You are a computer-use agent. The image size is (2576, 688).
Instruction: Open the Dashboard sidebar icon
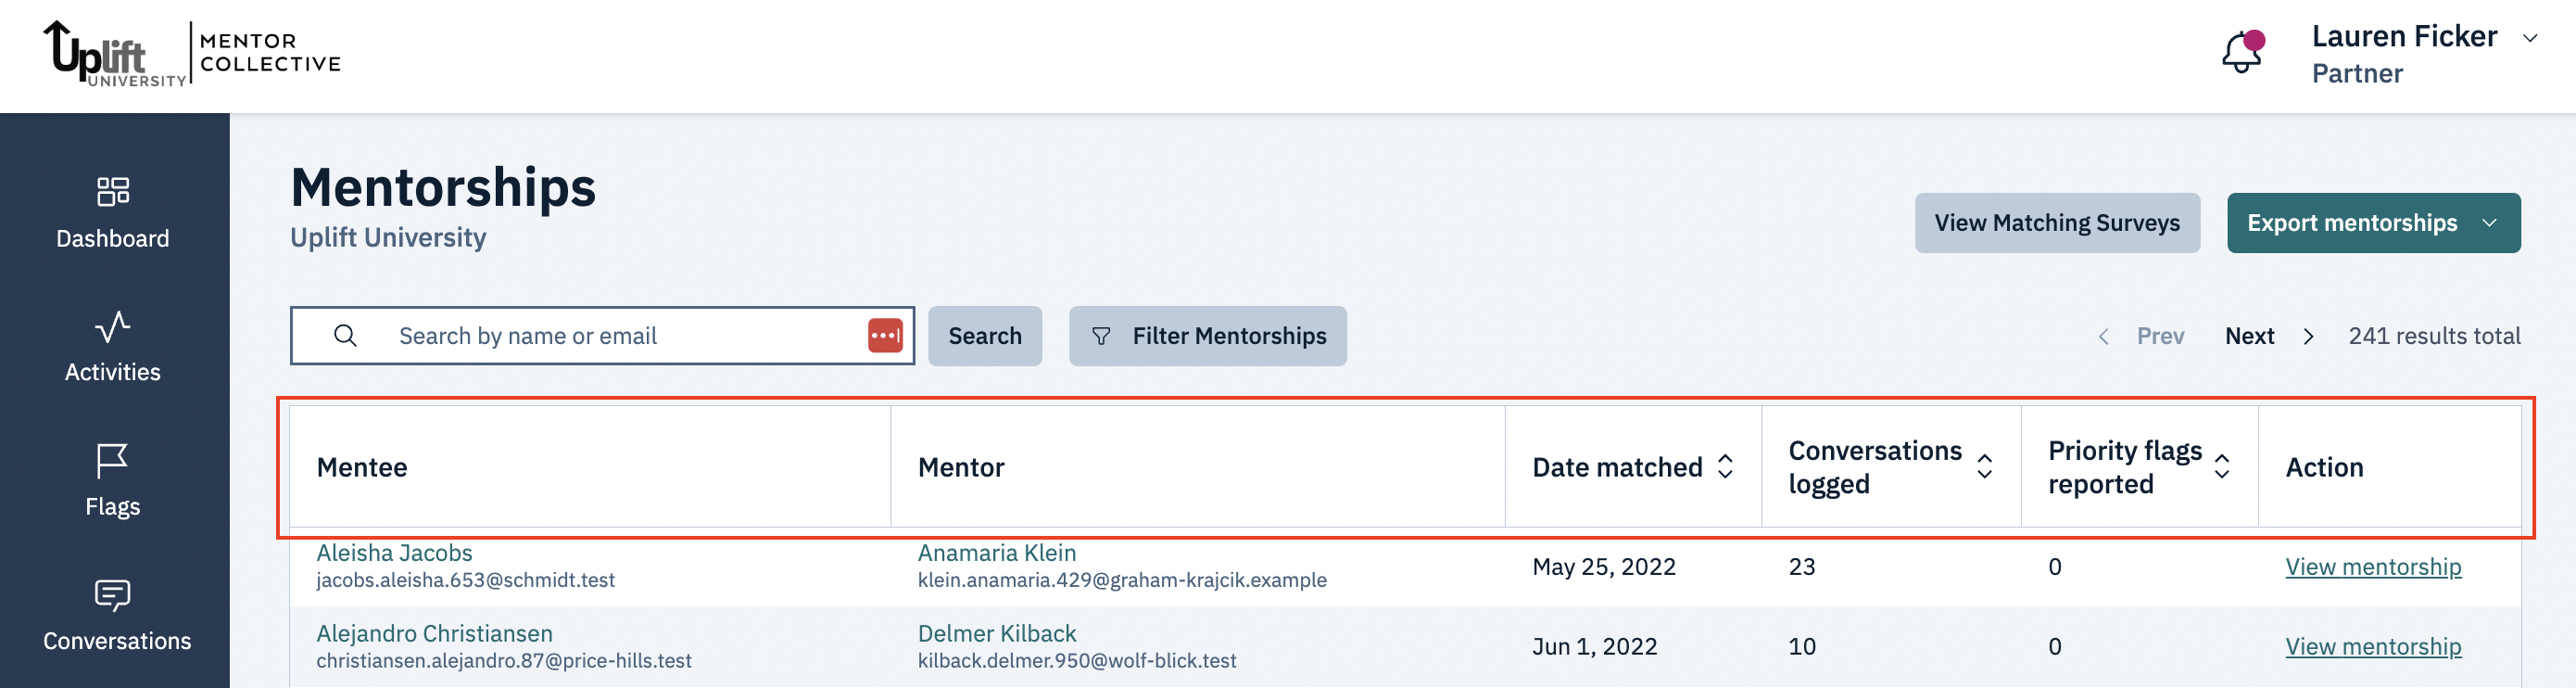(113, 191)
